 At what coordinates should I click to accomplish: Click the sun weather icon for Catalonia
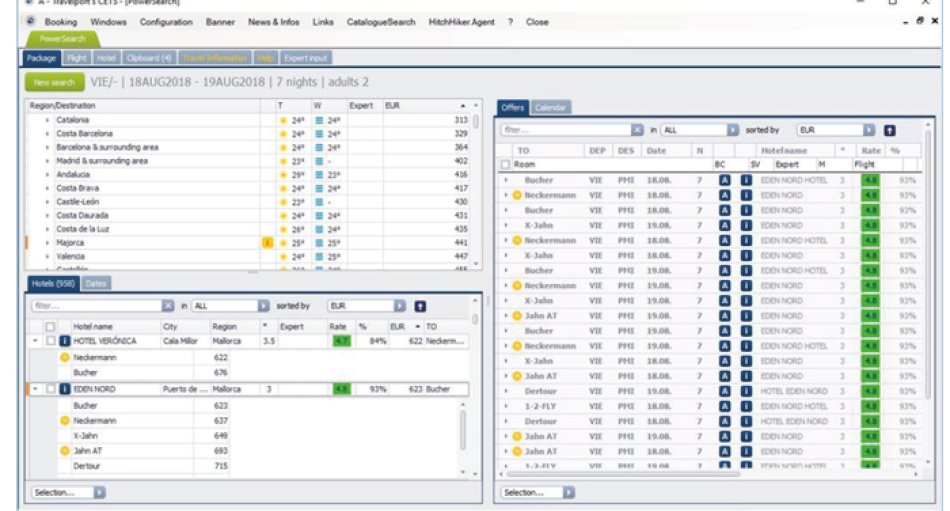(x=283, y=120)
